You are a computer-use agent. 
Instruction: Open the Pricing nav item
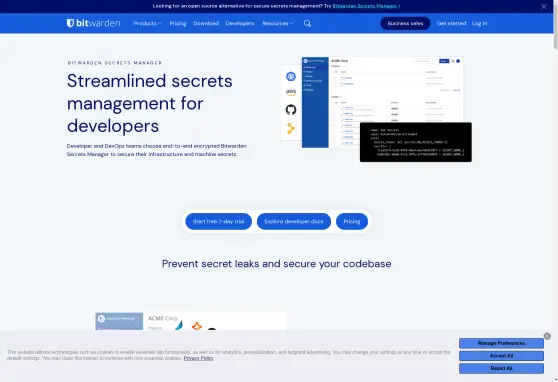tap(178, 23)
